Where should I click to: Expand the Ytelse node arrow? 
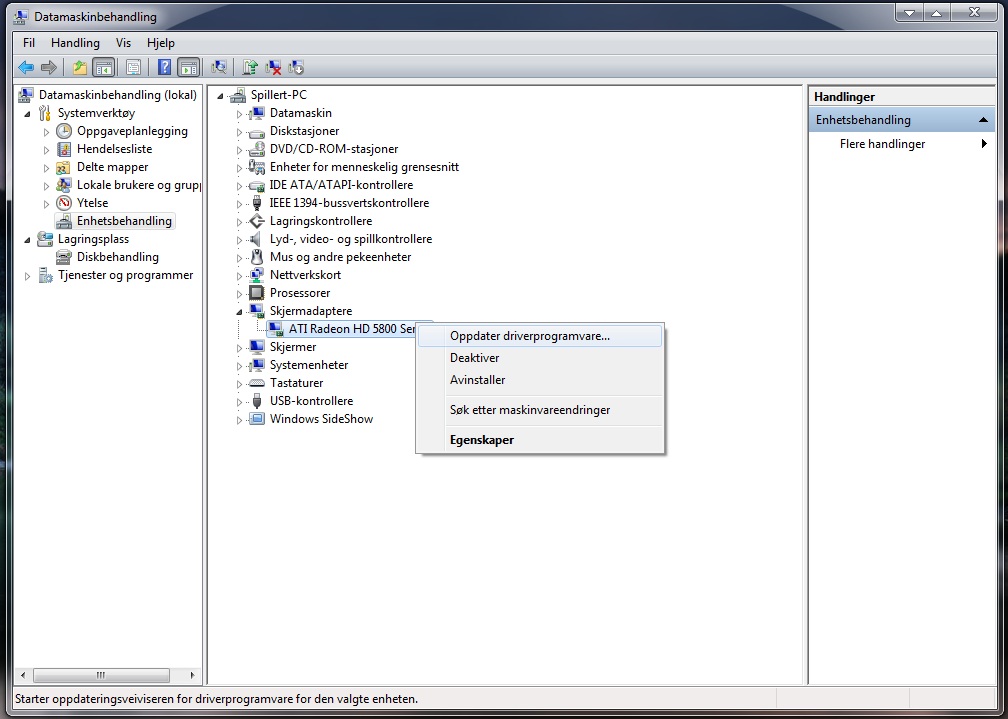(x=46, y=204)
